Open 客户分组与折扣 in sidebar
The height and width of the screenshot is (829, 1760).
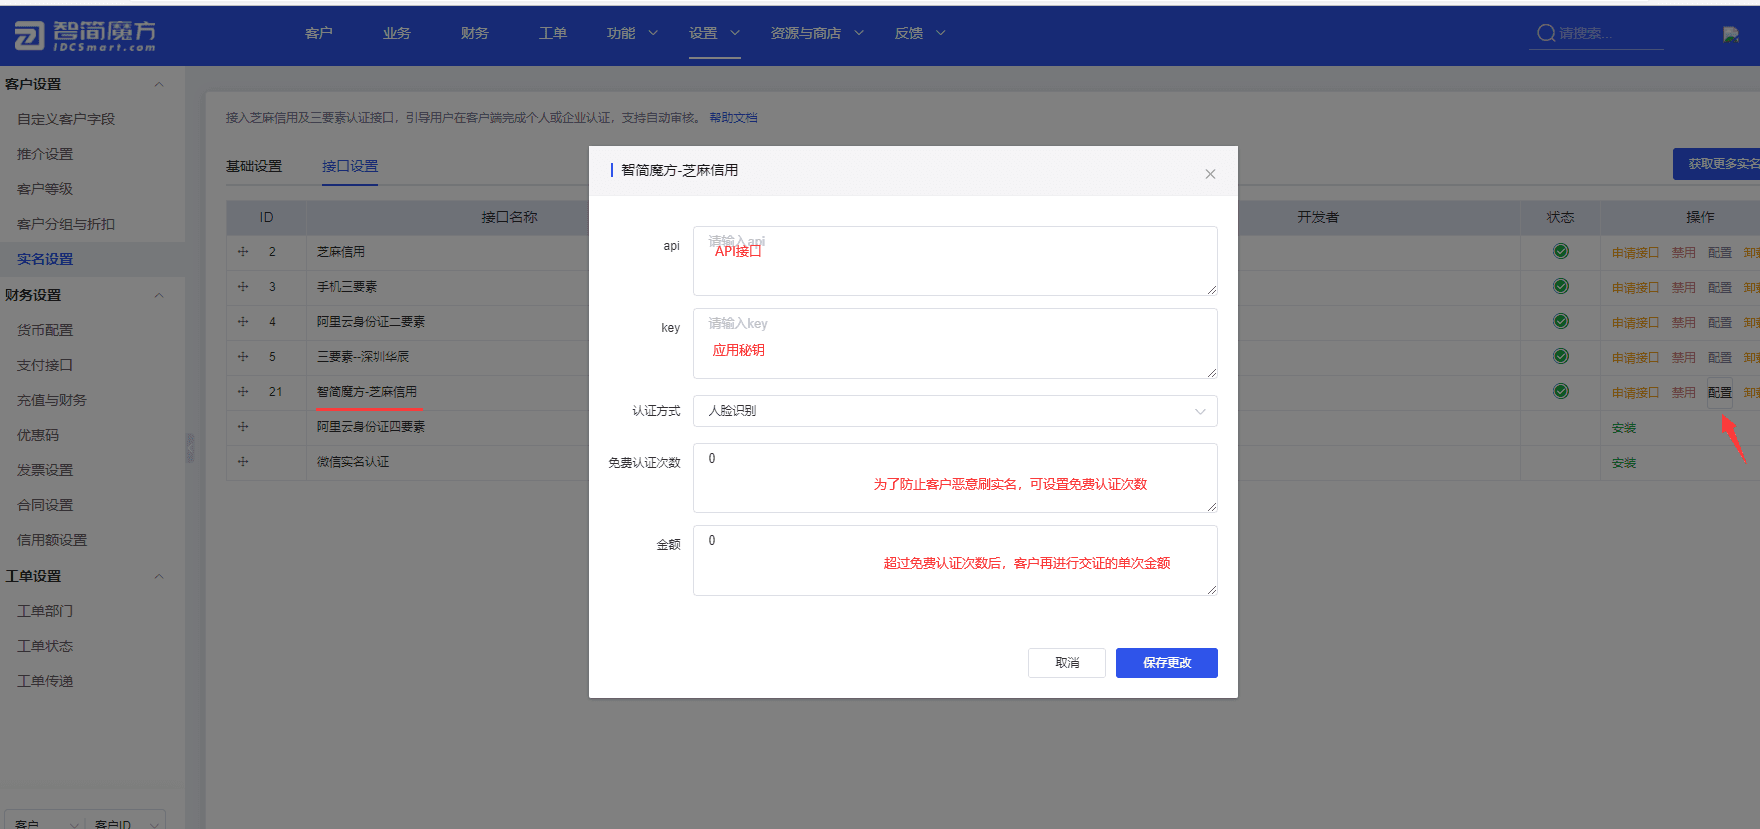coord(66,224)
